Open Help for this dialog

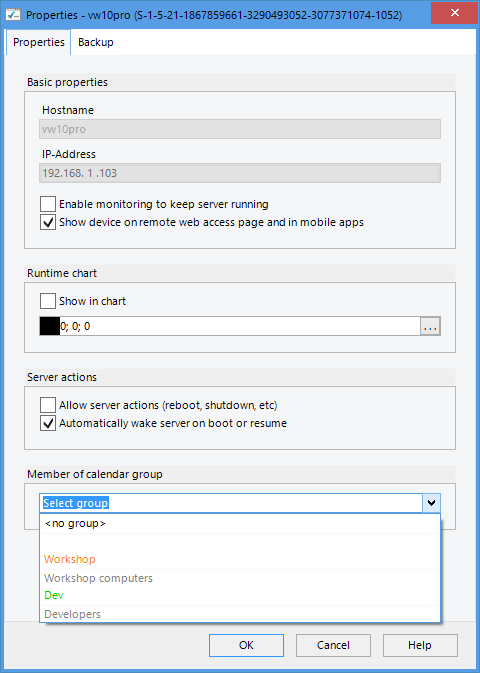pos(420,645)
